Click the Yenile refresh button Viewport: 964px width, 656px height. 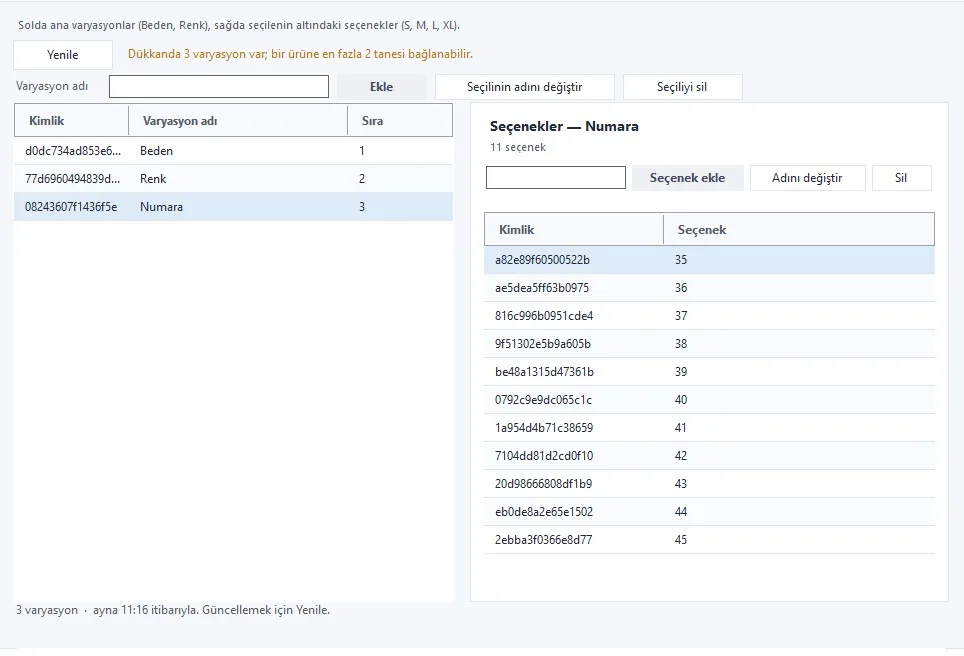pyautogui.click(x=63, y=55)
